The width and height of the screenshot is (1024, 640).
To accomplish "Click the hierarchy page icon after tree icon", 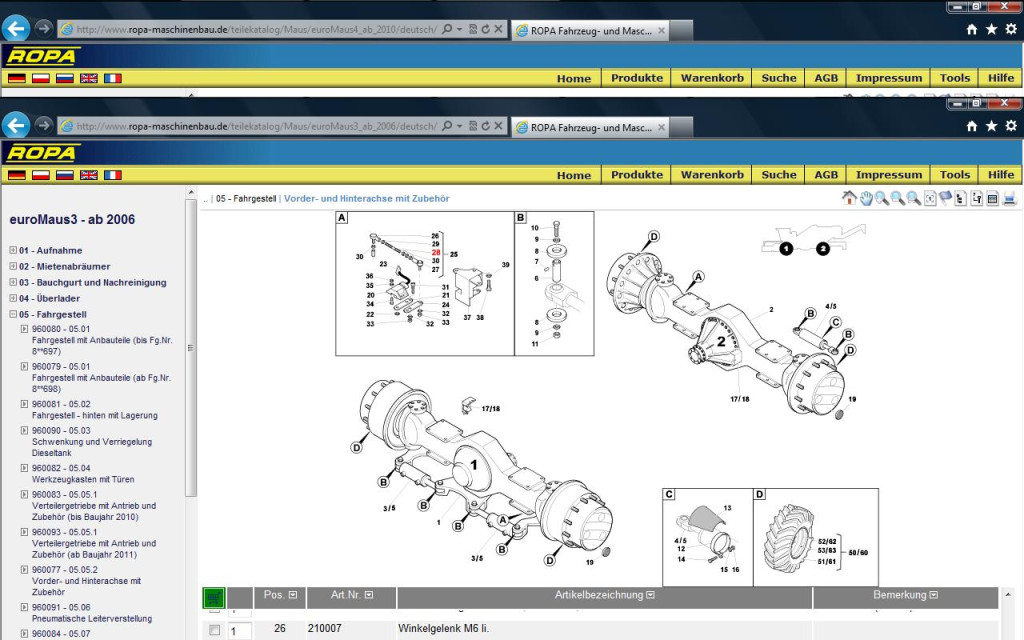I will (976, 198).
